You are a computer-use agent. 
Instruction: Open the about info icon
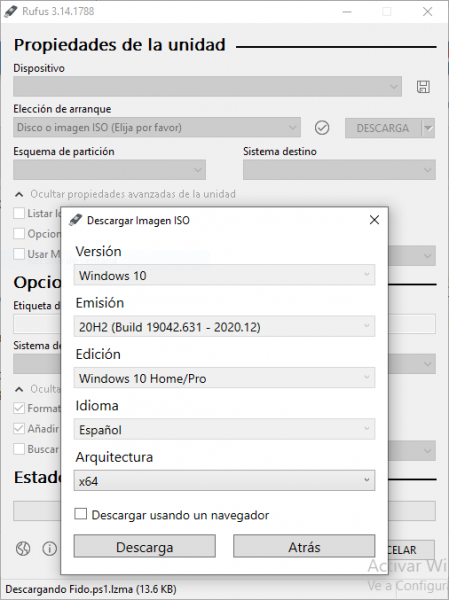click(49, 549)
